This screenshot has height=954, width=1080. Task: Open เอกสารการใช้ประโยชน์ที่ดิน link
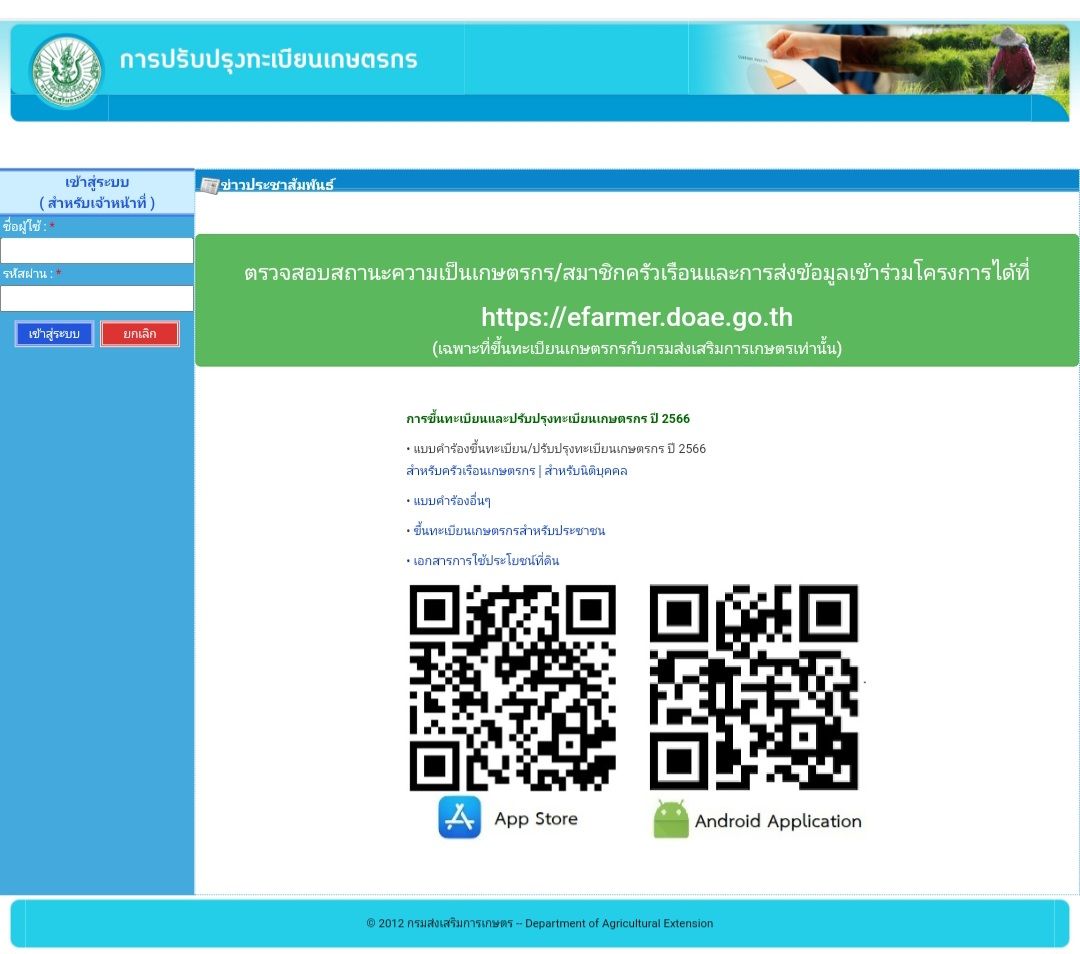(486, 561)
